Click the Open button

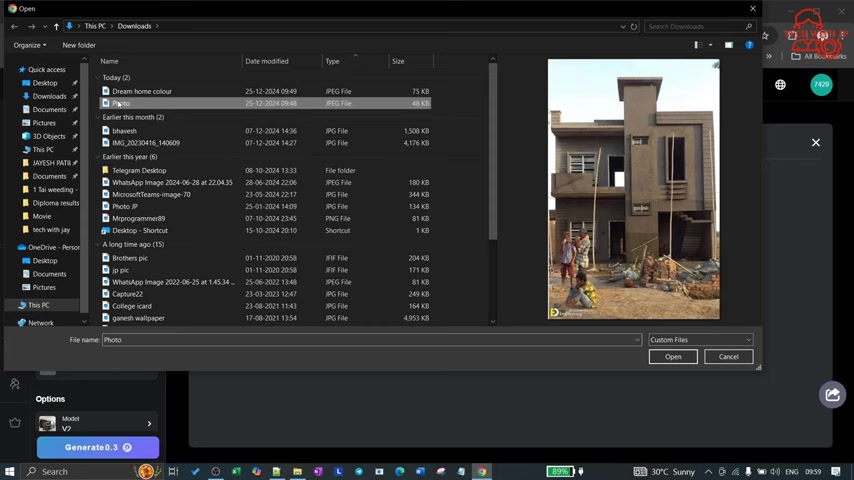(x=673, y=357)
